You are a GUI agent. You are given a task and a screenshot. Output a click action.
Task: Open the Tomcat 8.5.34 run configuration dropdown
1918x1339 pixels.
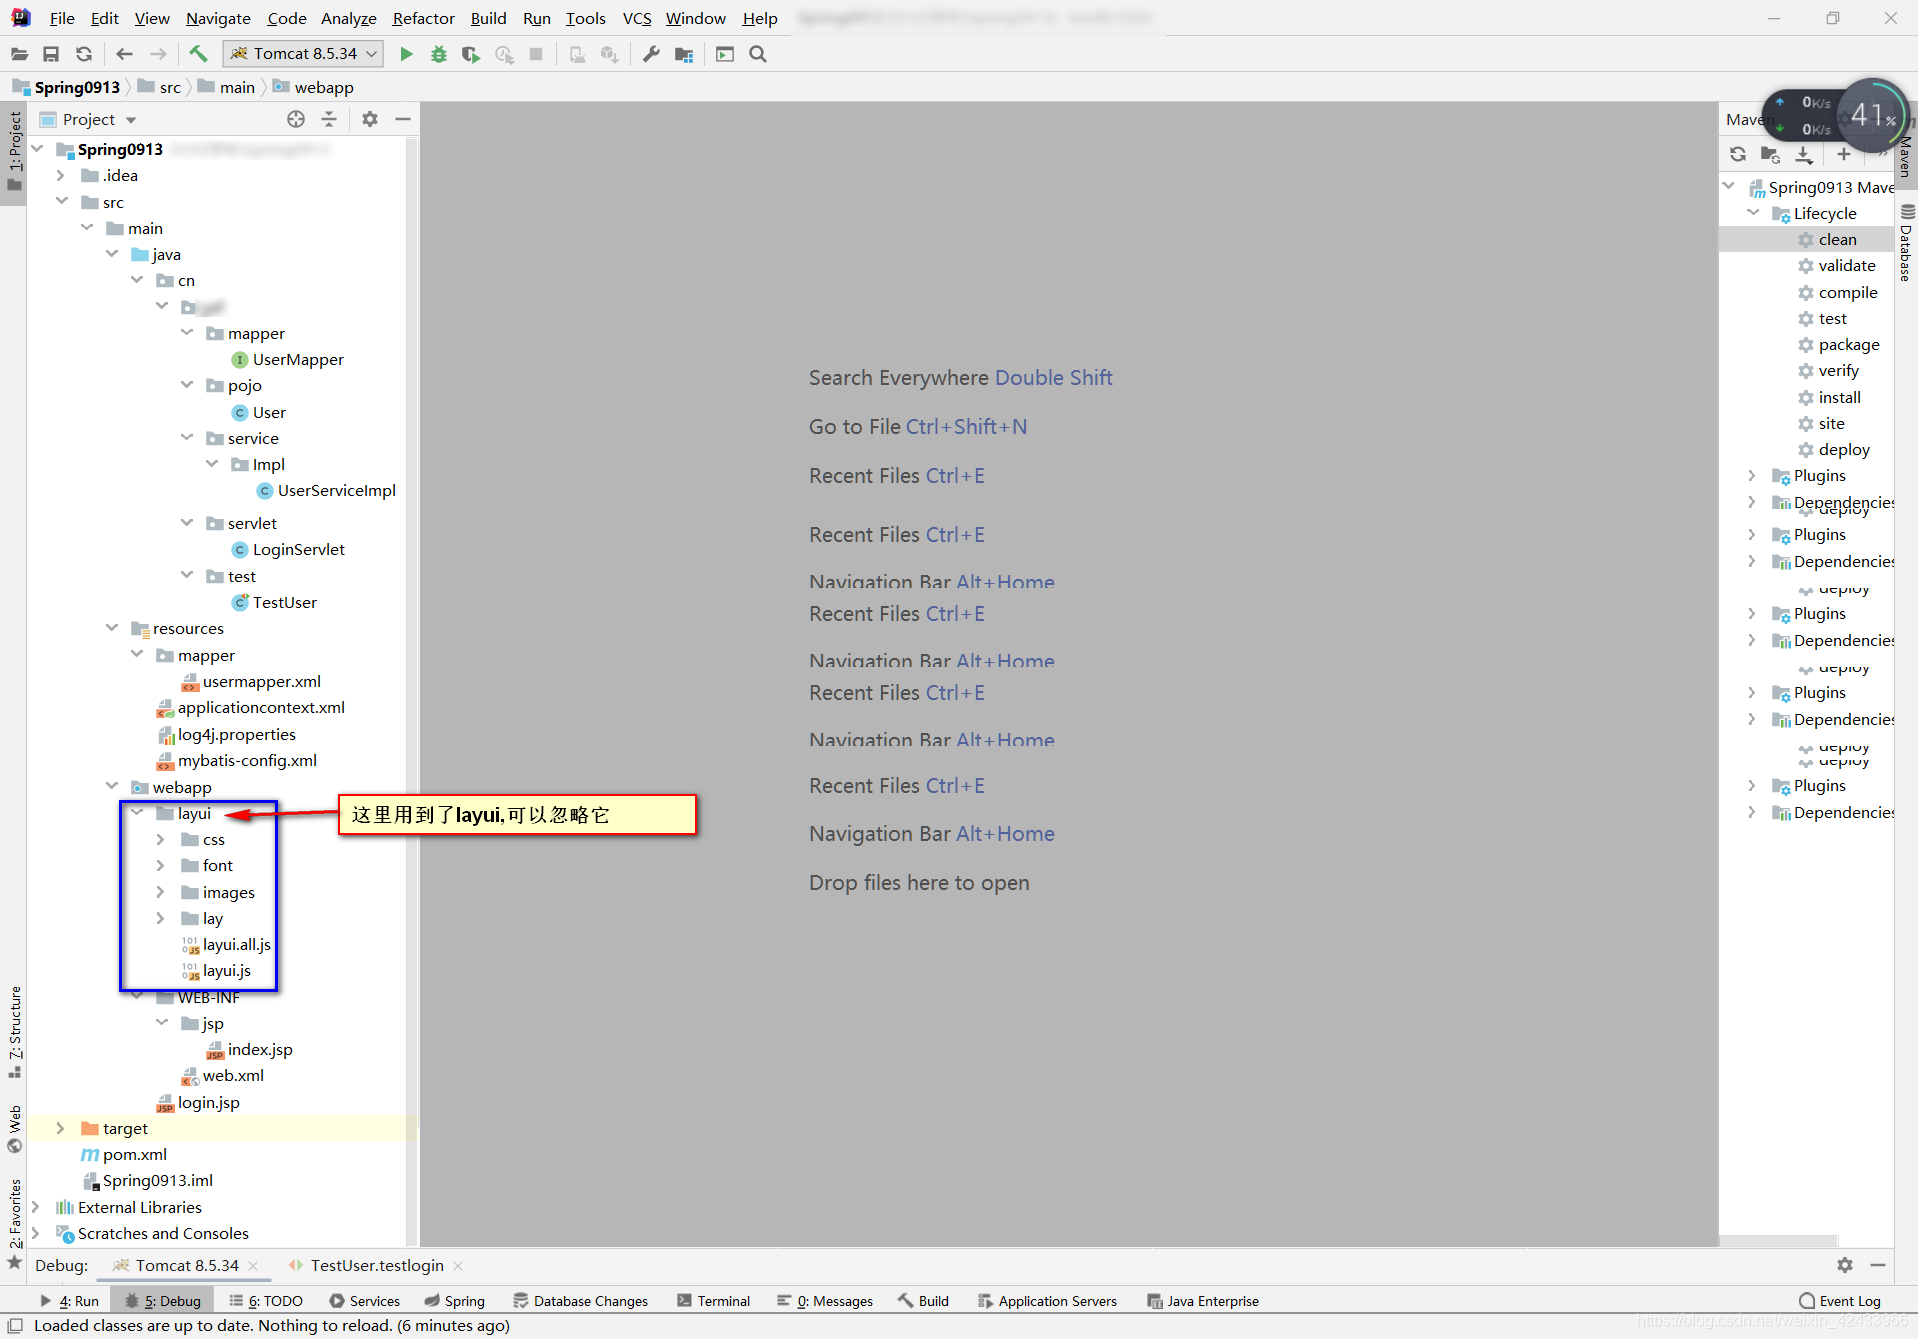pos(369,53)
